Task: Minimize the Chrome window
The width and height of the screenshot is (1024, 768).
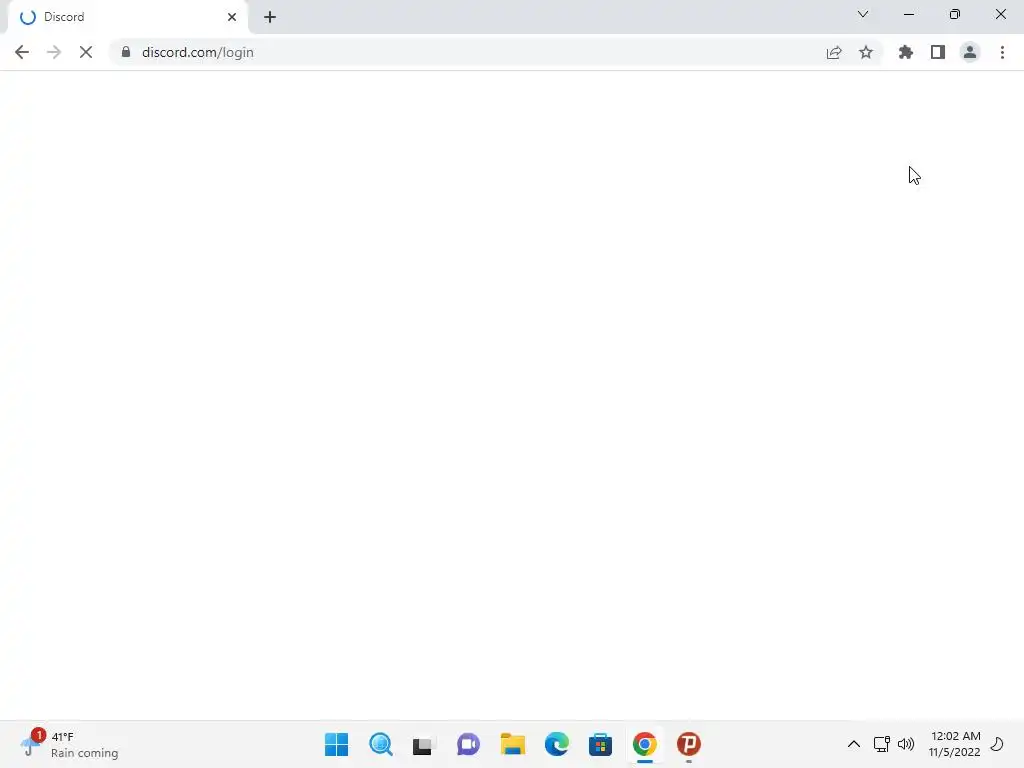Action: (909, 14)
